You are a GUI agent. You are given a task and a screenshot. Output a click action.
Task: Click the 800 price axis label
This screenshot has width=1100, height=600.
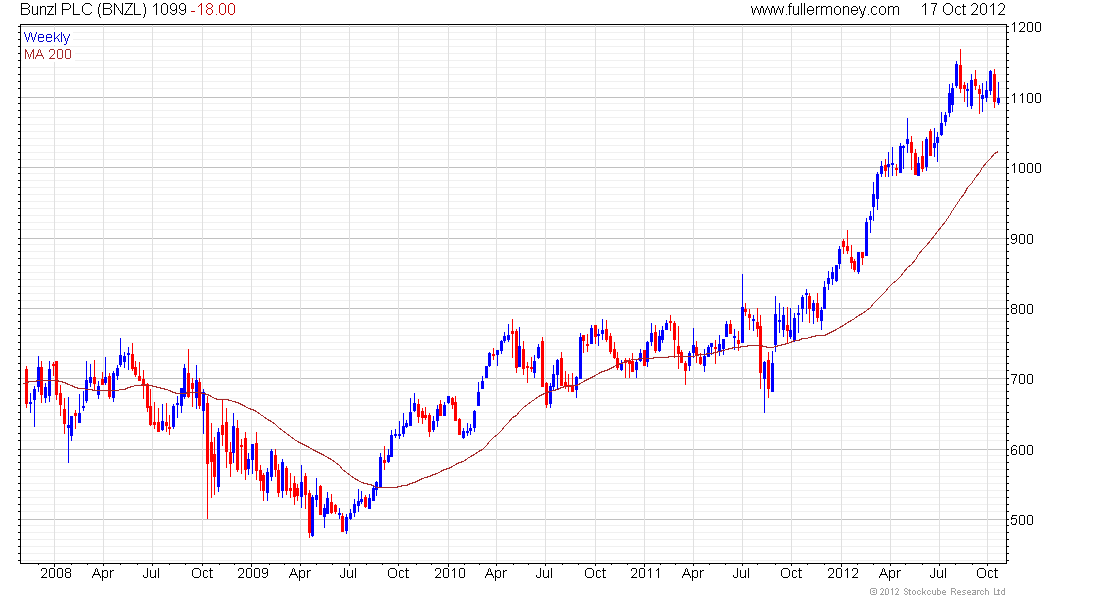click(1022, 309)
